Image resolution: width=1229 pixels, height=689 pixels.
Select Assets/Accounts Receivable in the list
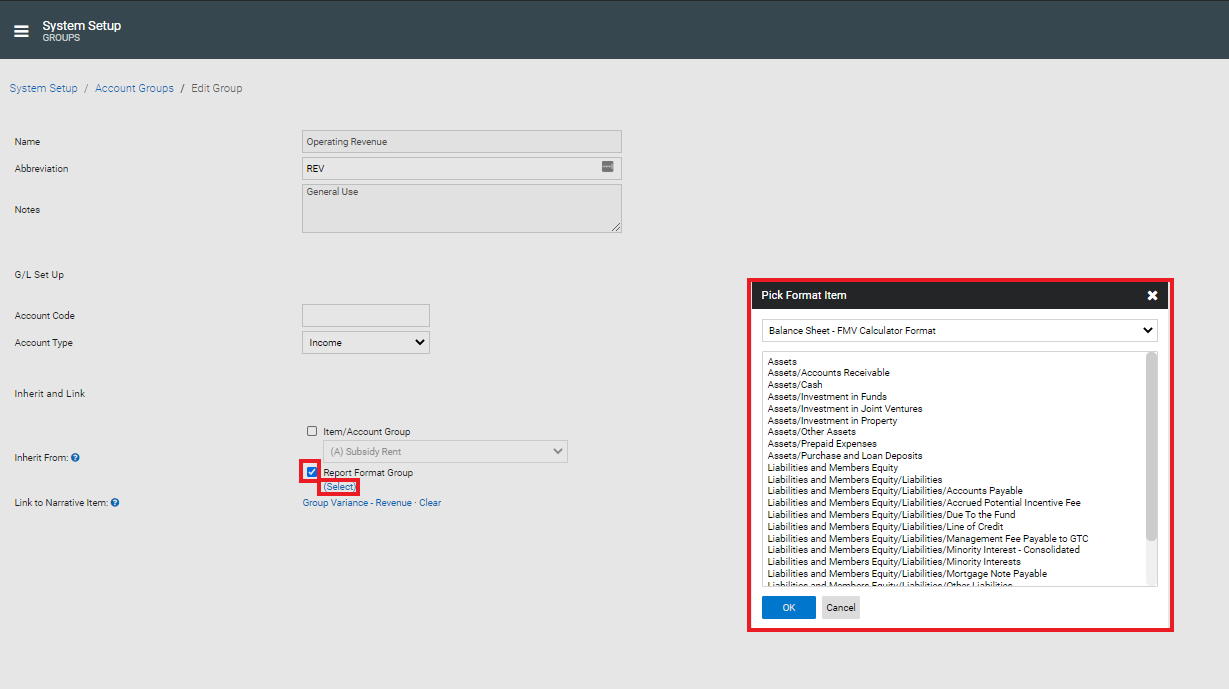point(828,373)
